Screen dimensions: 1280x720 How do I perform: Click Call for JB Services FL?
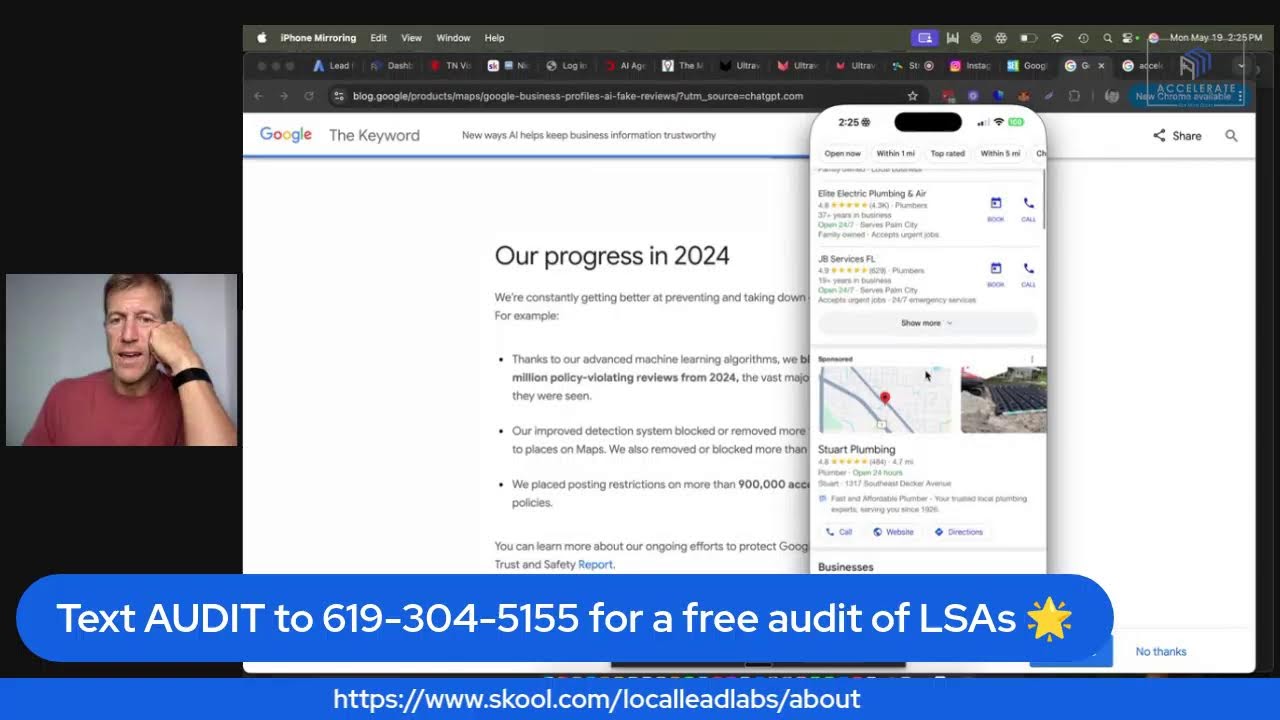tap(1028, 275)
